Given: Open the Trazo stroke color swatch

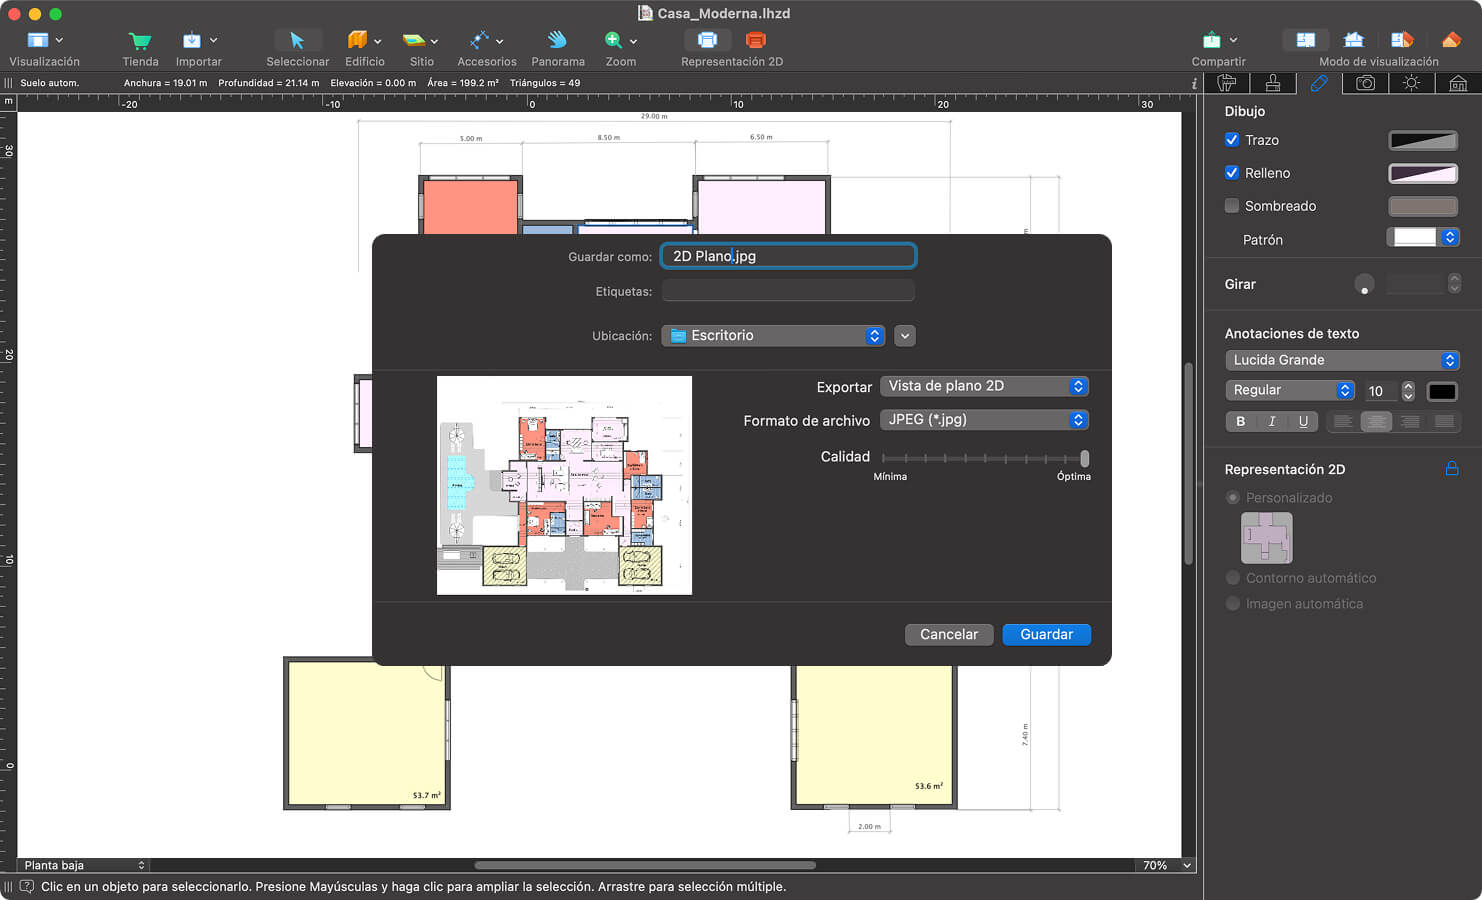Looking at the screenshot, I should pyautogui.click(x=1422, y=140).
